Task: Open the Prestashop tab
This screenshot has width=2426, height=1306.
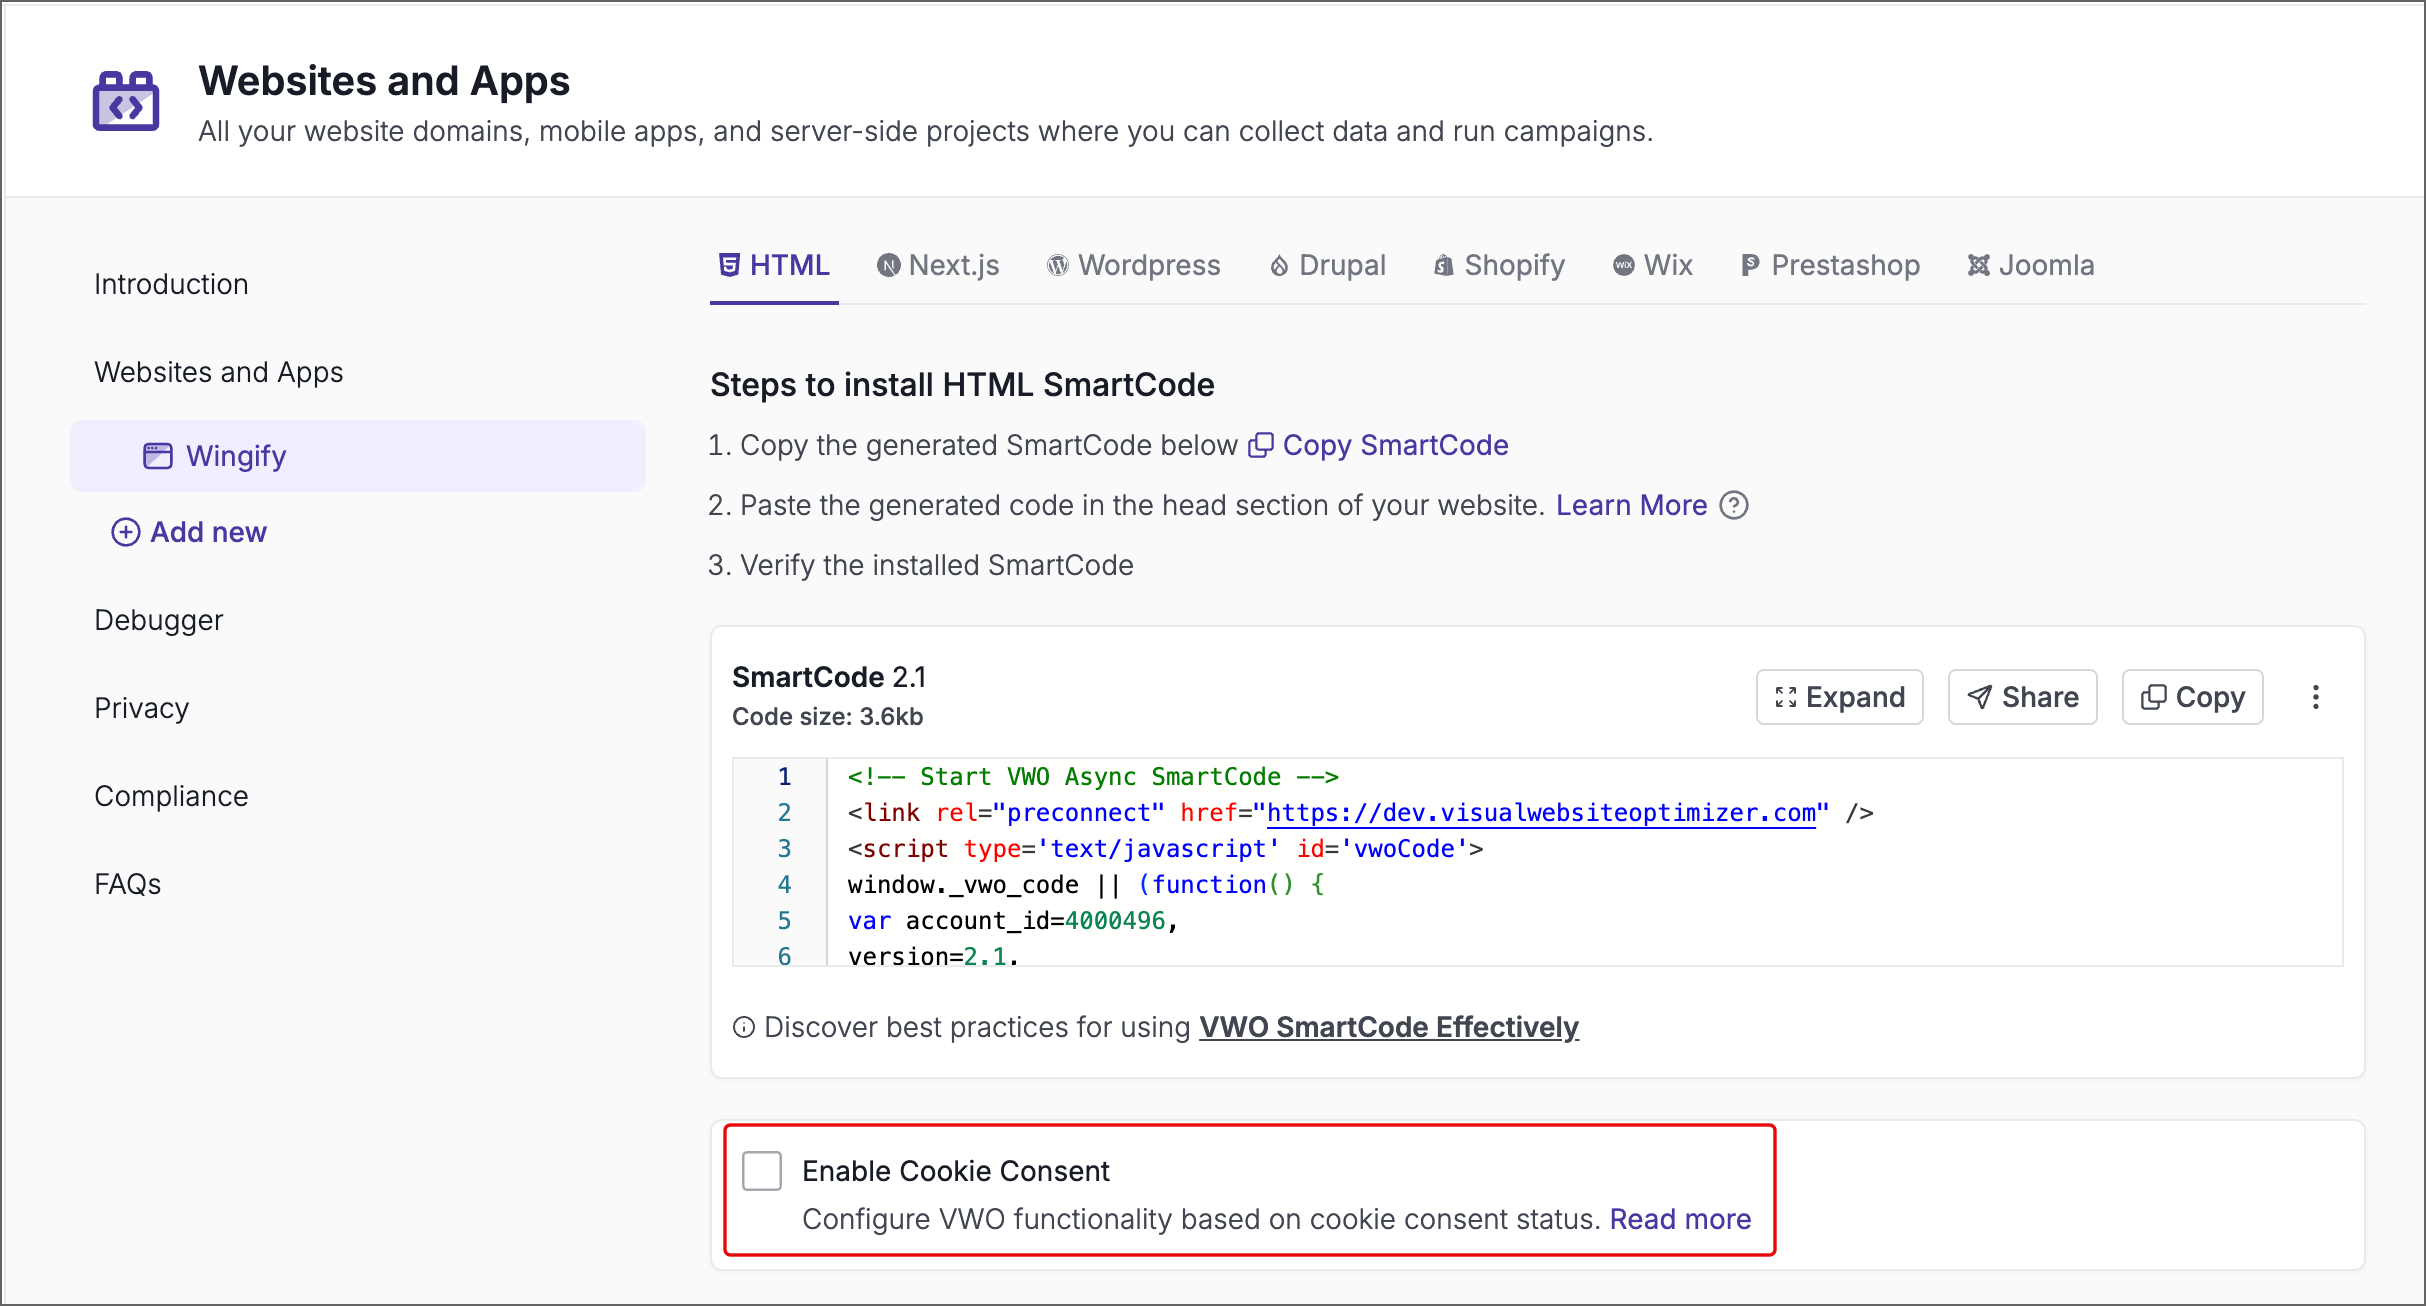Action: (1830, 265)
